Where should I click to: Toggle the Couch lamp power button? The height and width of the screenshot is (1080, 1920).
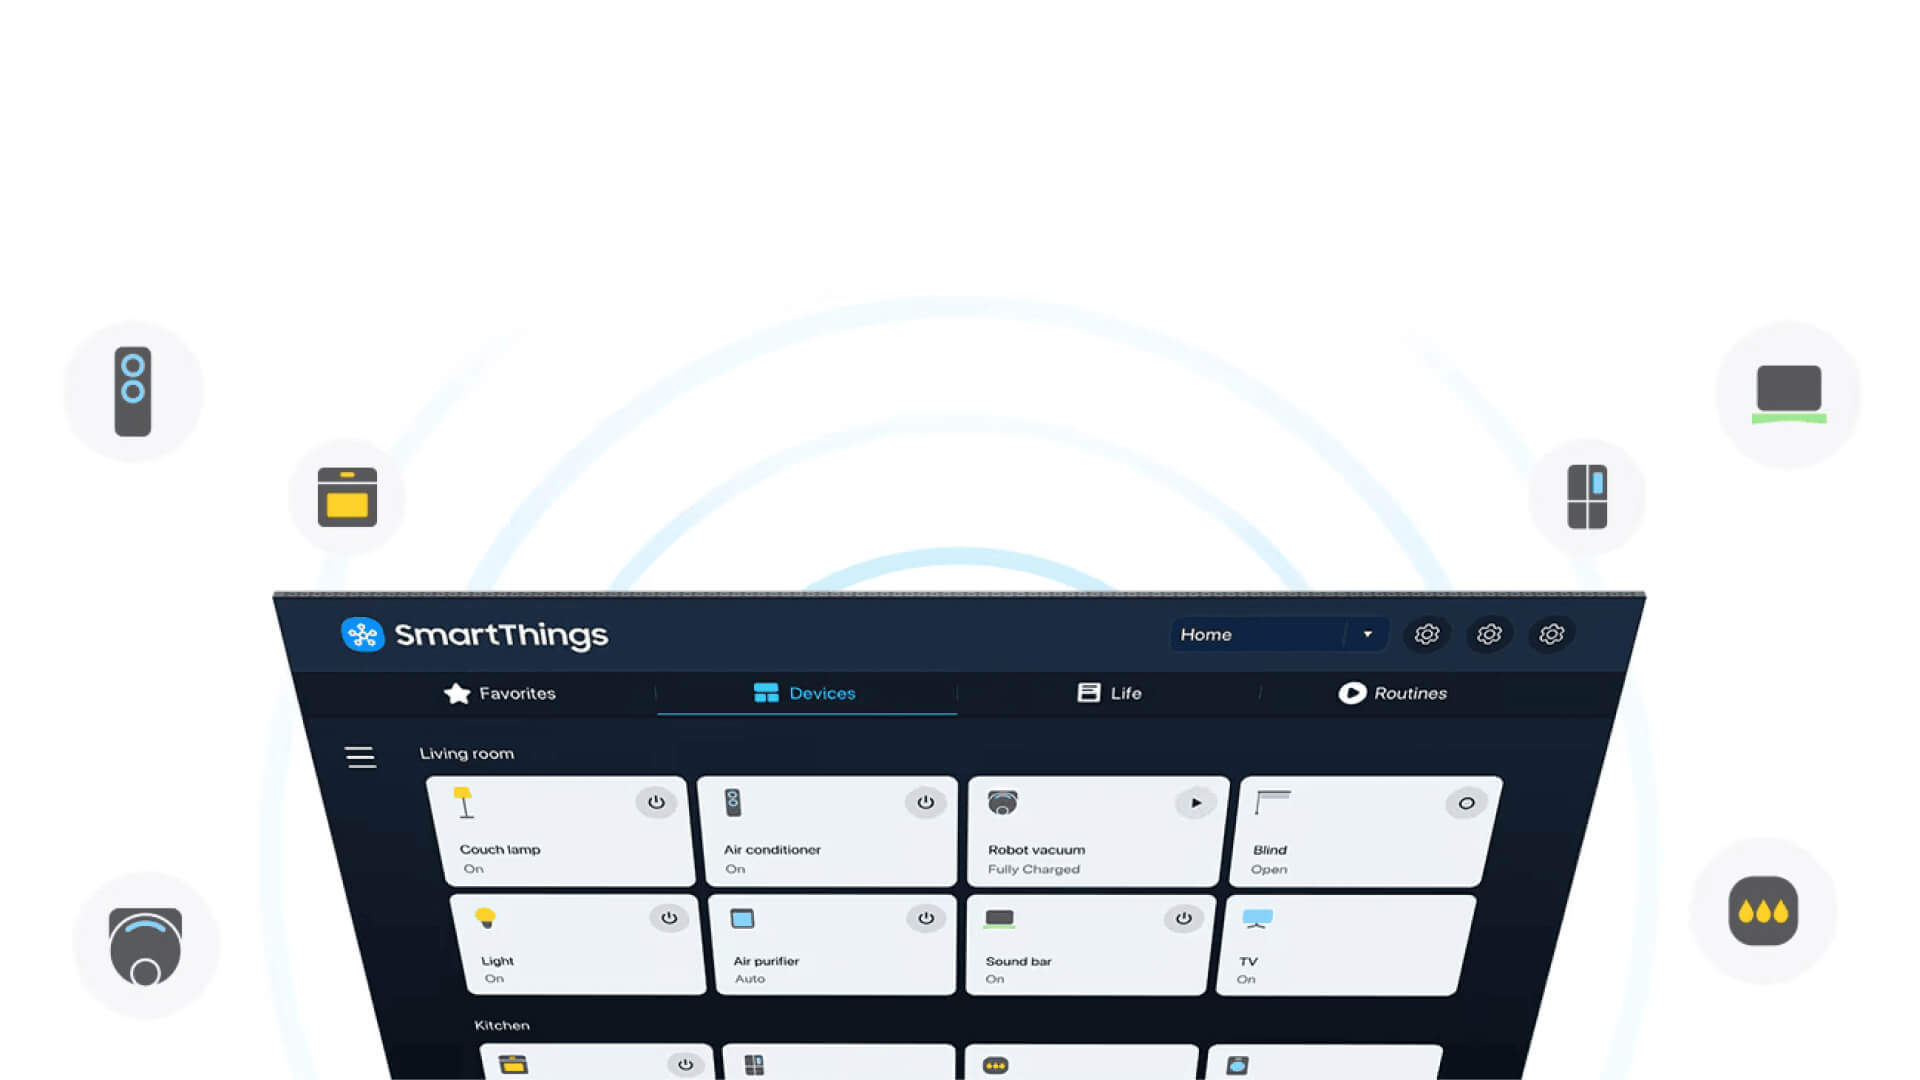click(655, 800)
